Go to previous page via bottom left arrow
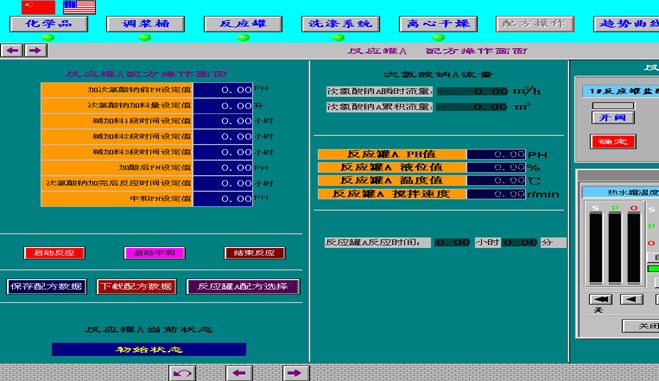Screen dimensions: 659x381 [239, 373]
